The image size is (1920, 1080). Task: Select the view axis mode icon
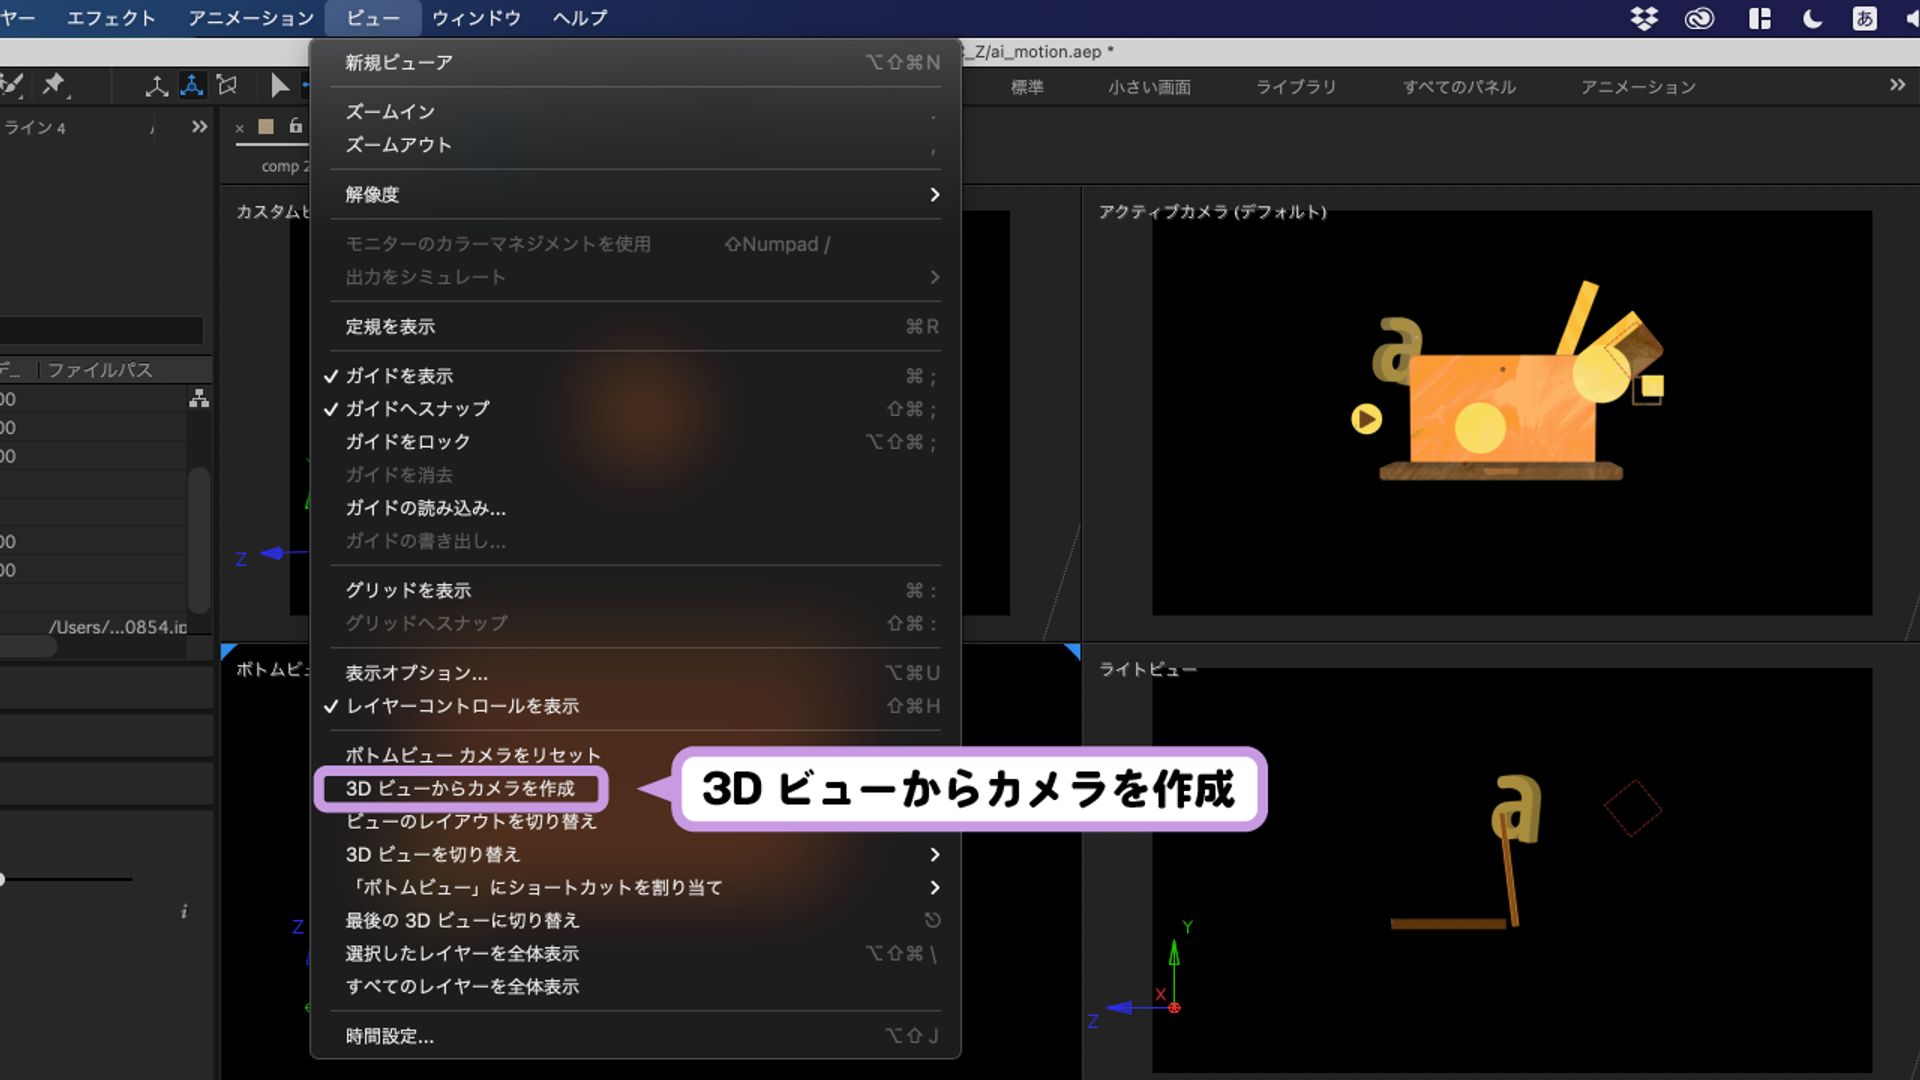pyautogui.click(x=227, y=85)
